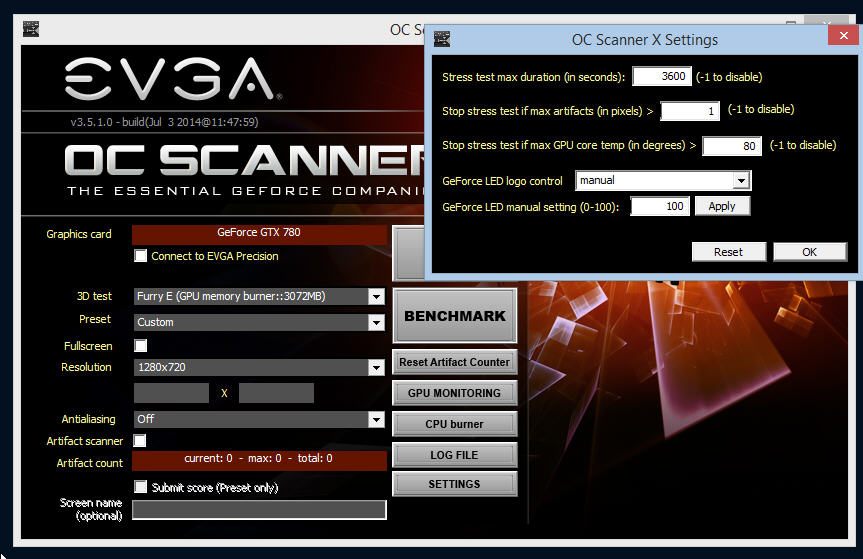The image size is (863, 559).
Task: Close the OC Scanner X Settings dialog
Action: pyautogui.click(x=843, y=36)
